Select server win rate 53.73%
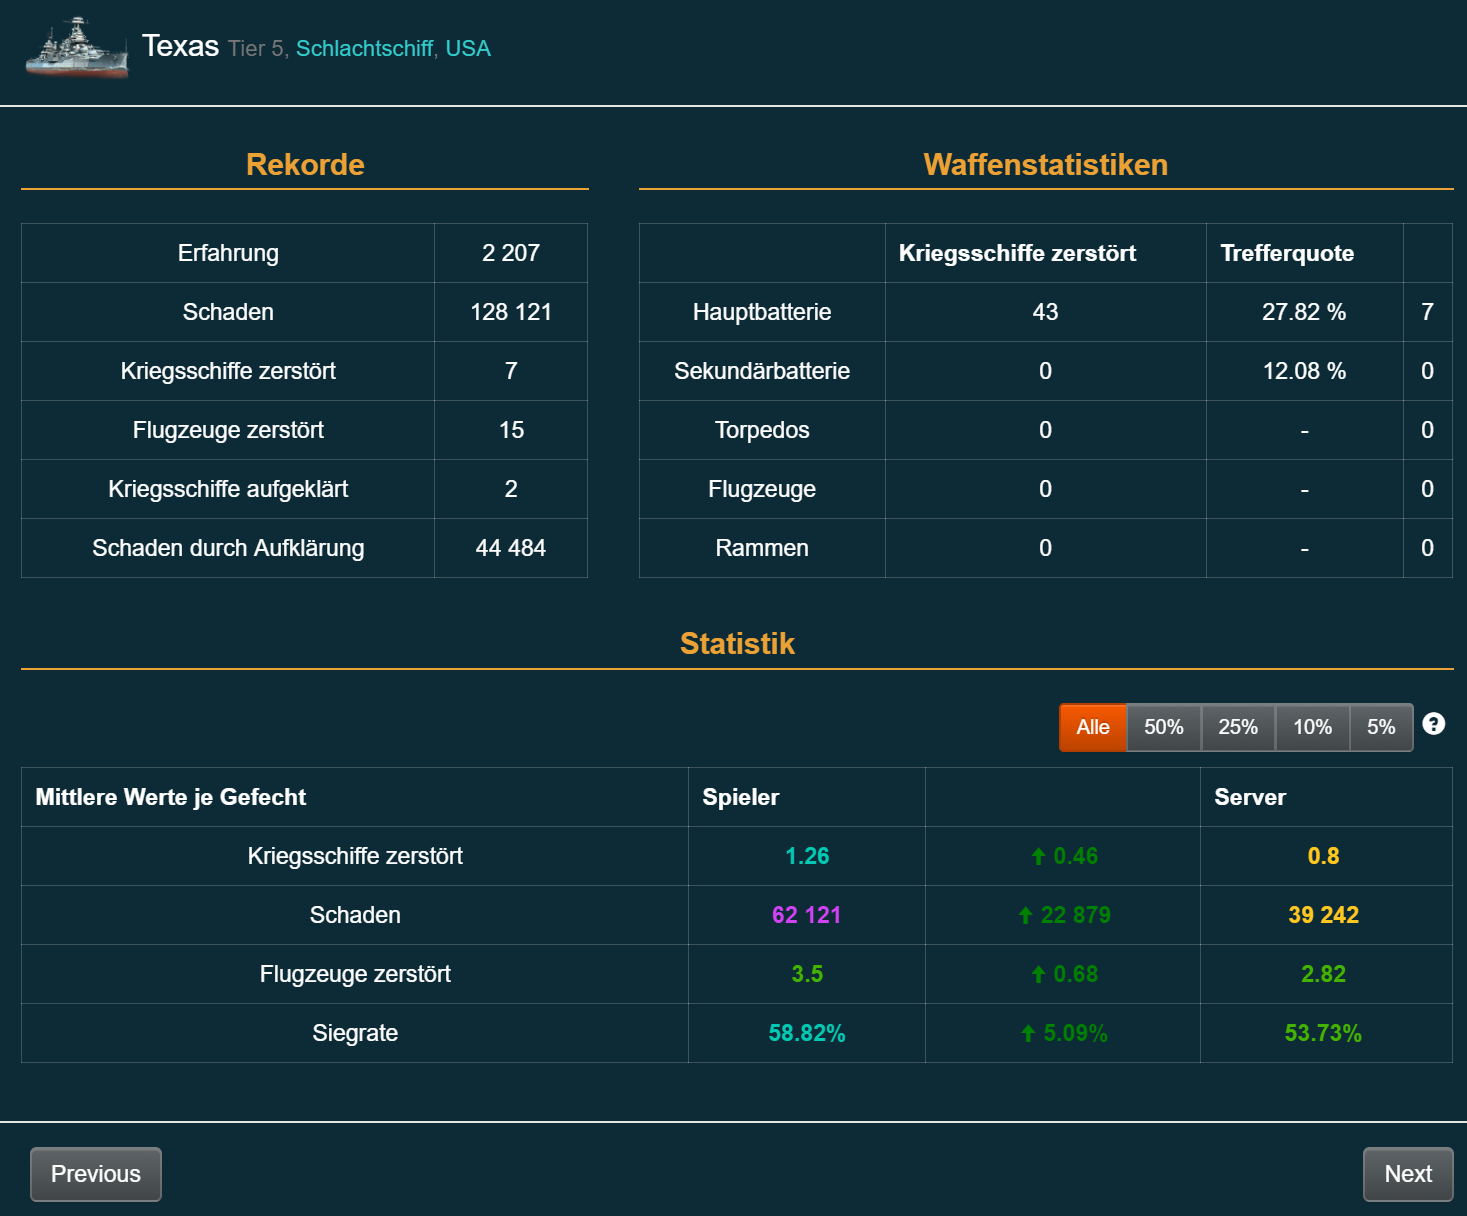This screenshot has width=1467, height=1216. (1323, 1033)
